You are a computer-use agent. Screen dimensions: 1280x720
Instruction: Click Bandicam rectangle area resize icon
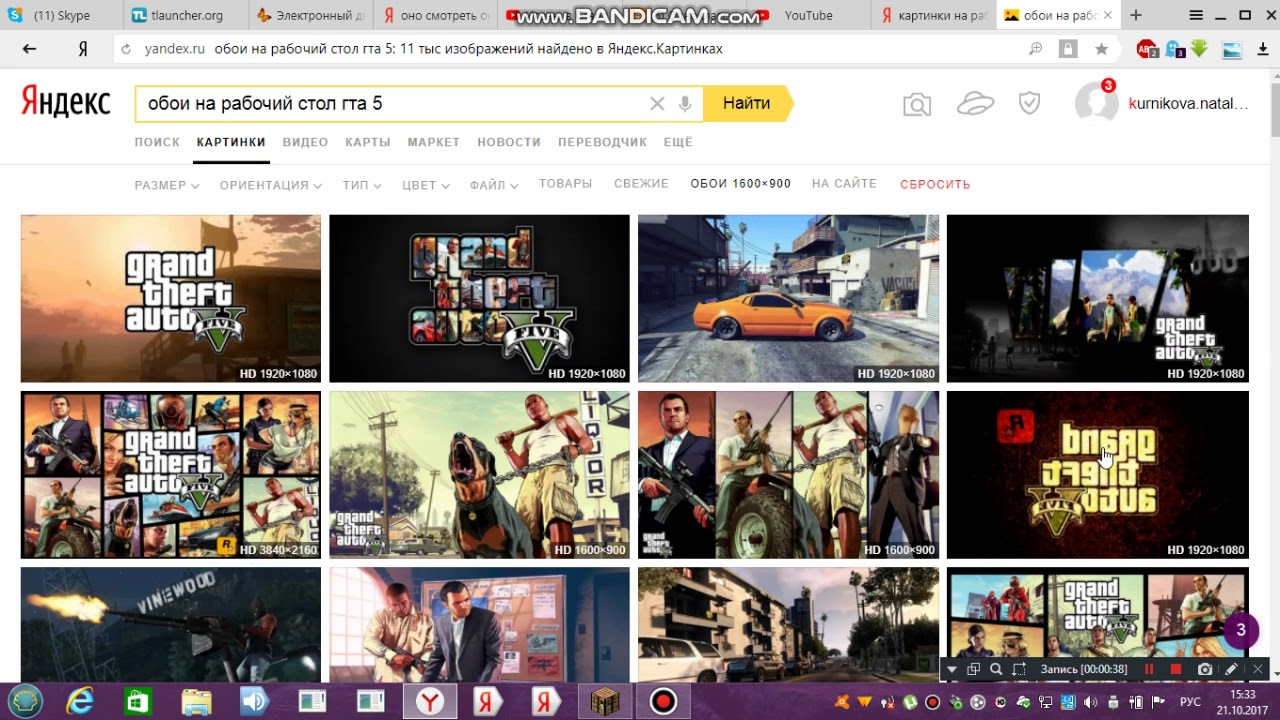(x=1019, y=669)
